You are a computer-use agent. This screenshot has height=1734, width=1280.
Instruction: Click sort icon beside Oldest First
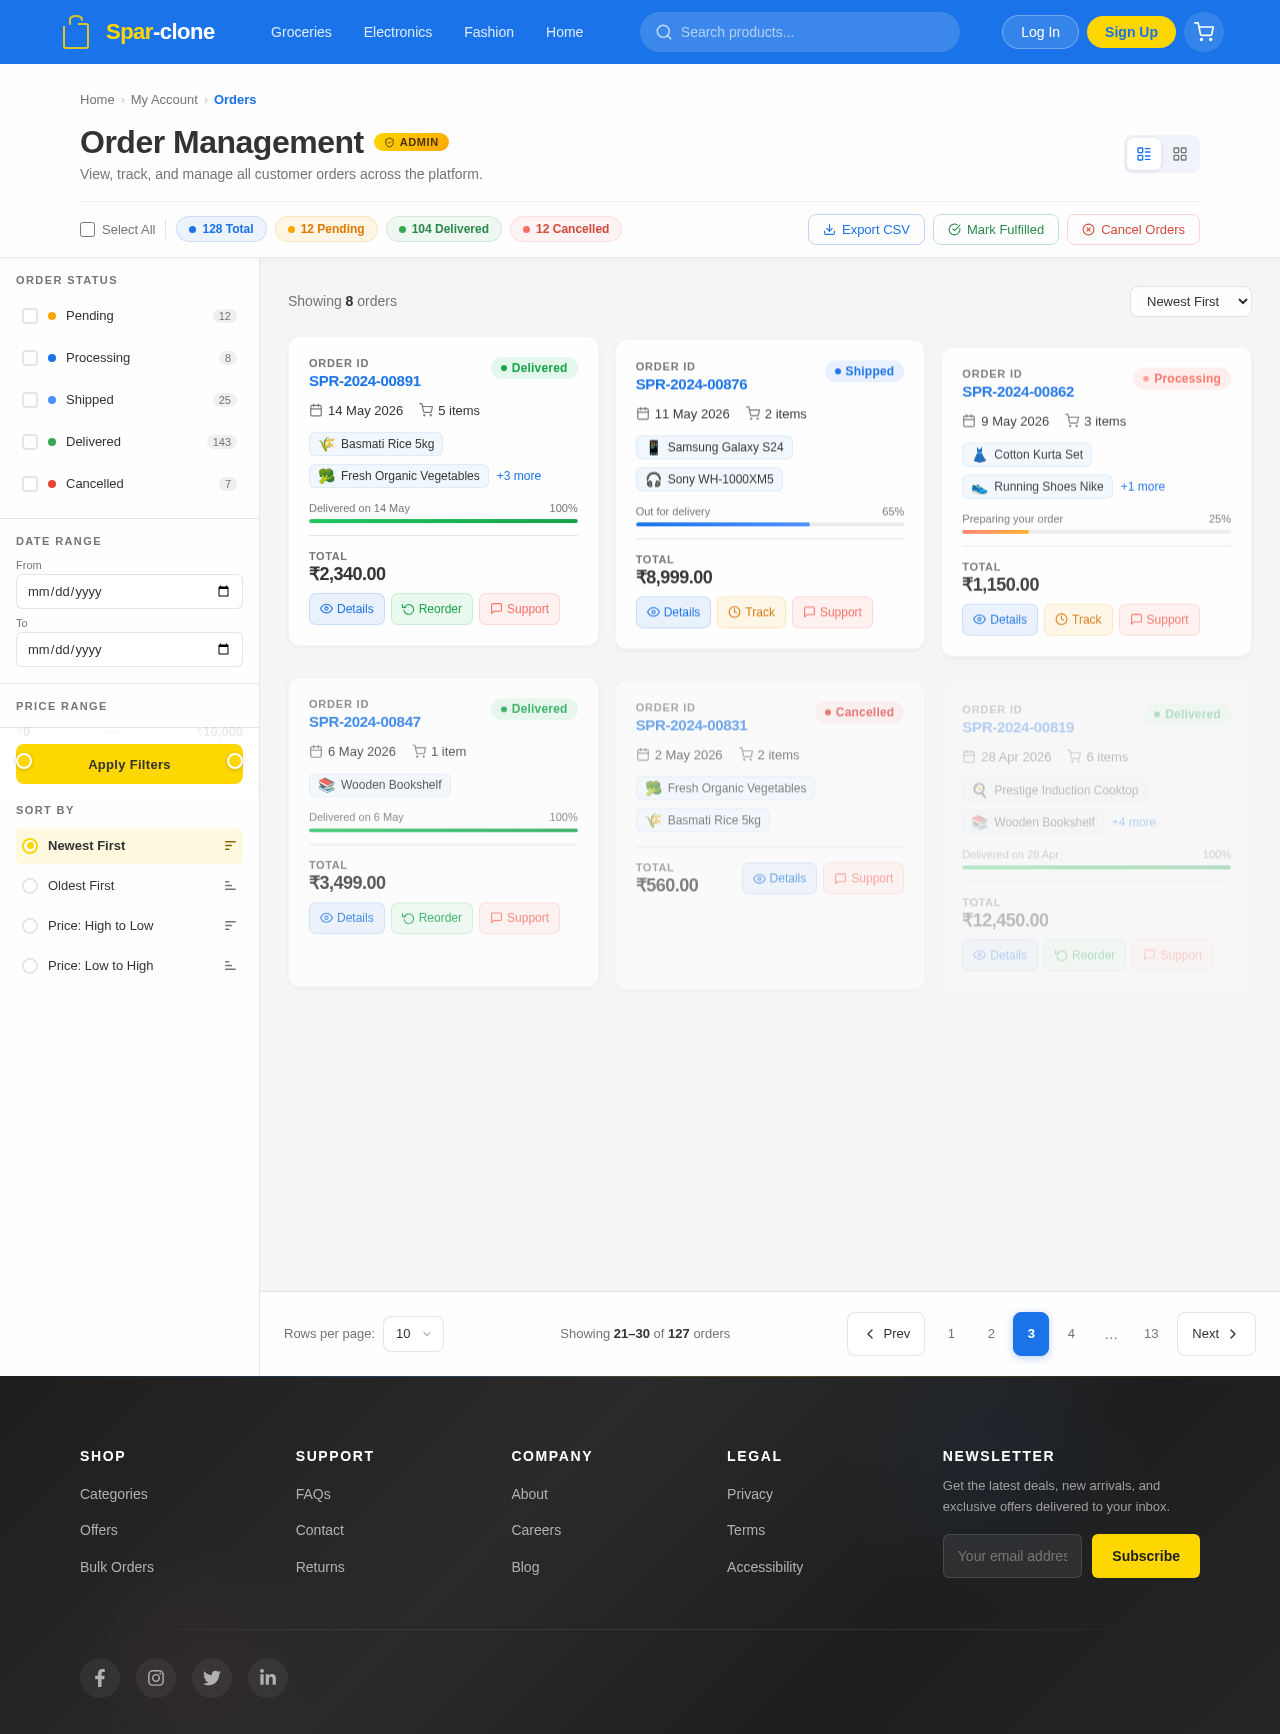[x=230, y=886]
